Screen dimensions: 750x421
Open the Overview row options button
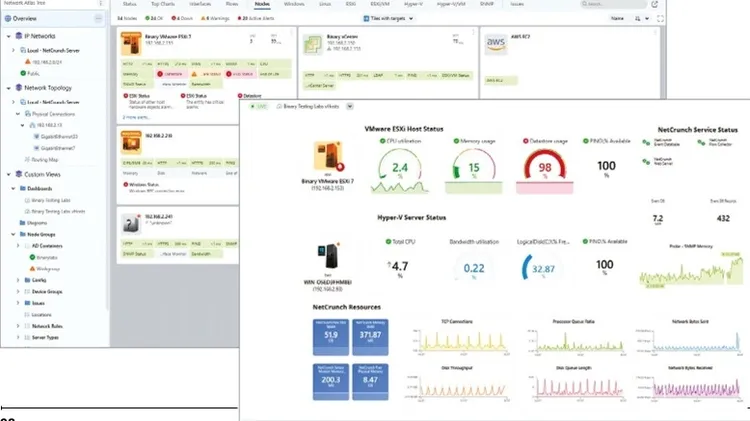(x=98, y=18)
